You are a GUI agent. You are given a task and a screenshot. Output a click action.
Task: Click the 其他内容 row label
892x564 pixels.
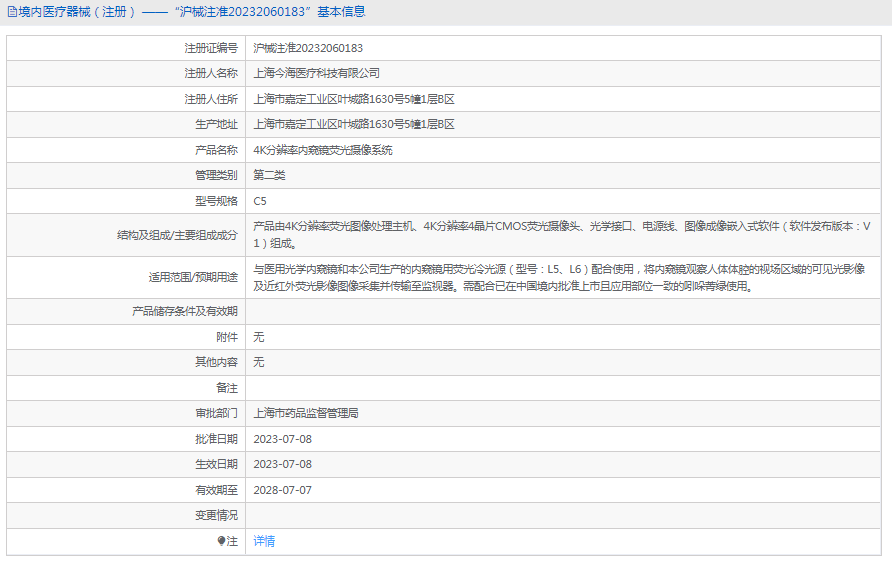pyautogui.click(x=216, y=362)
